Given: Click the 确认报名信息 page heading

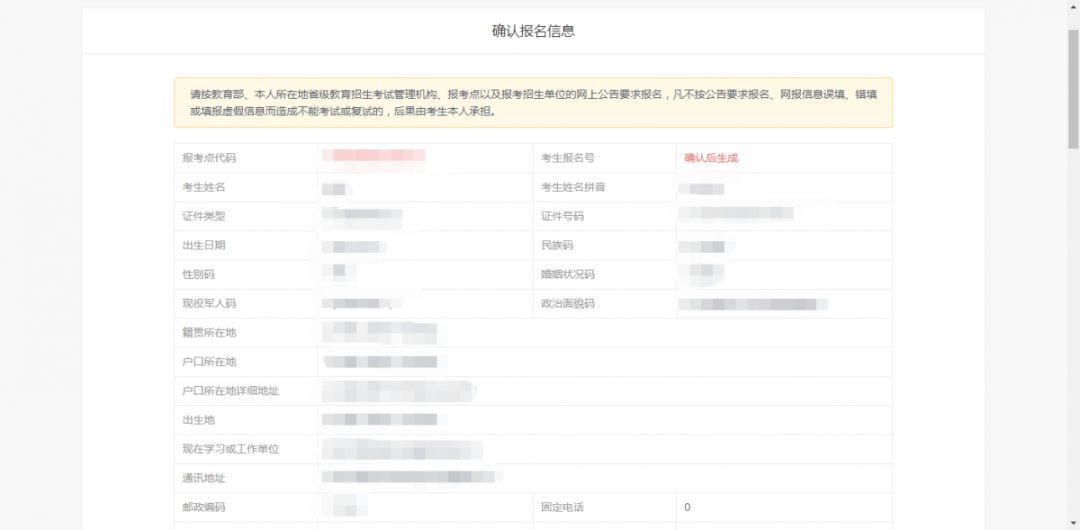Looking at the screenshot, I should (533, 31).
